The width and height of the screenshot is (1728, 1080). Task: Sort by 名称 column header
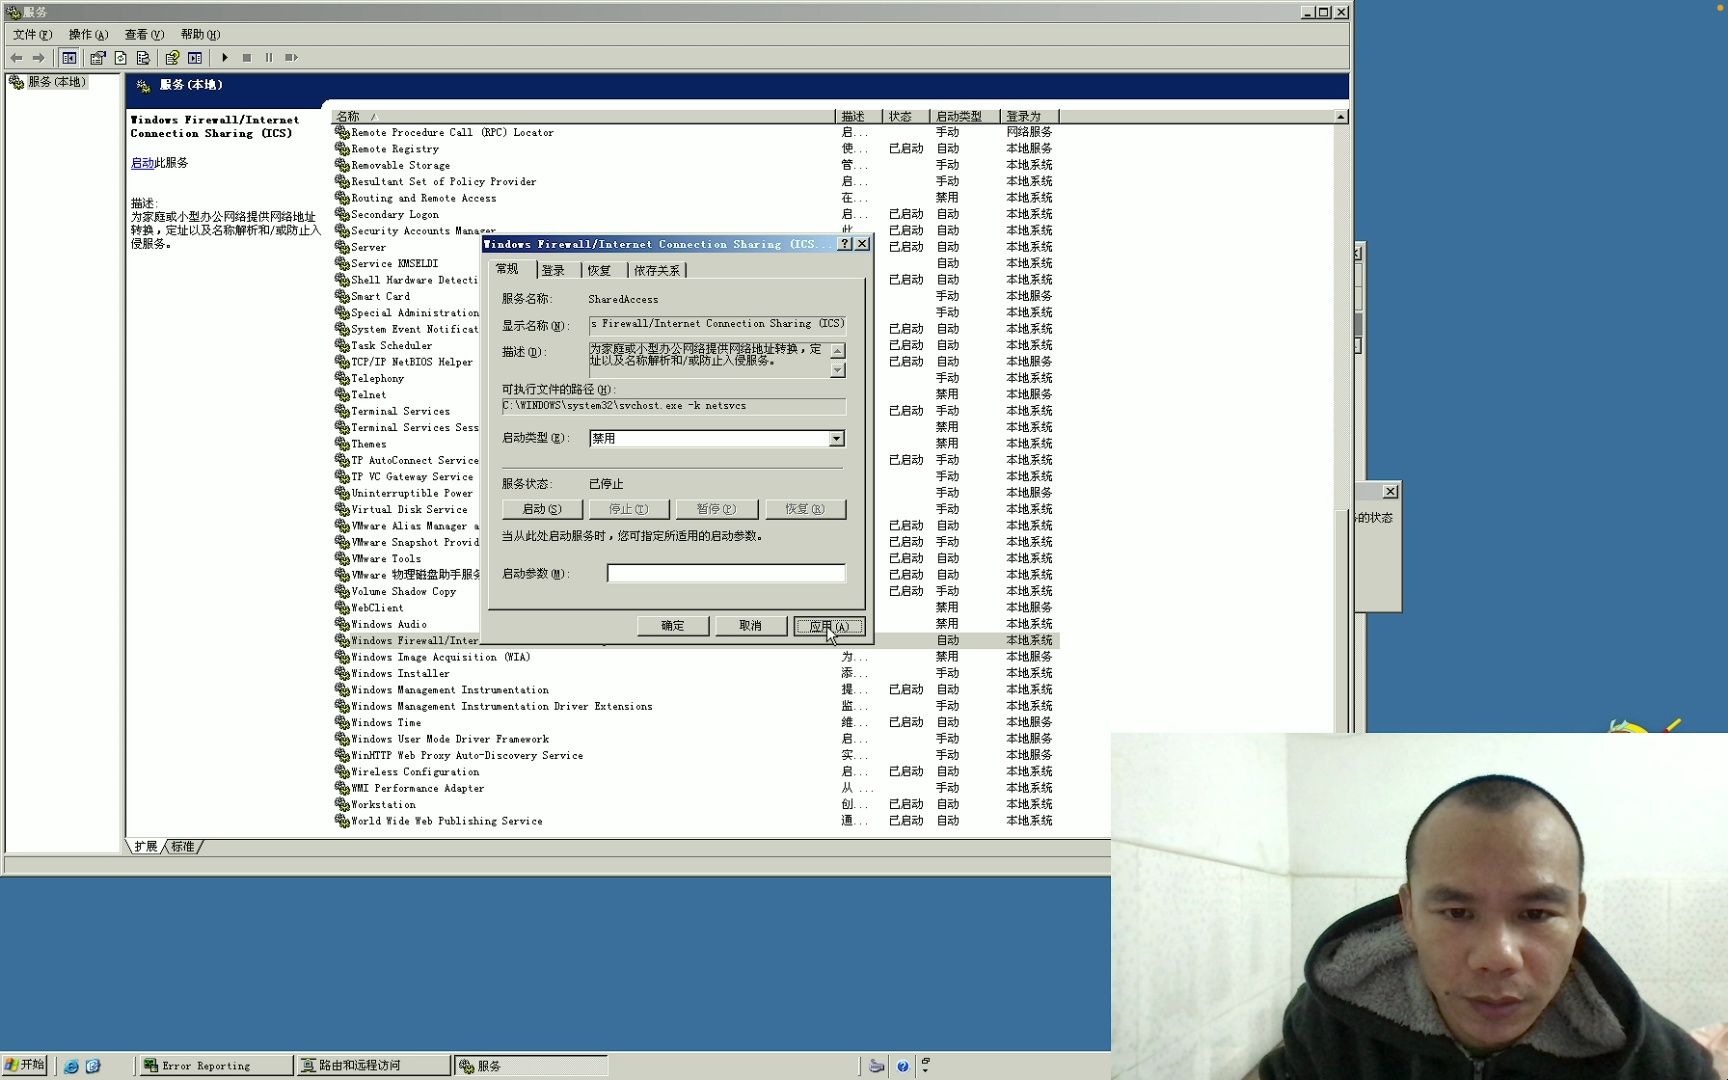coord(584,117)
